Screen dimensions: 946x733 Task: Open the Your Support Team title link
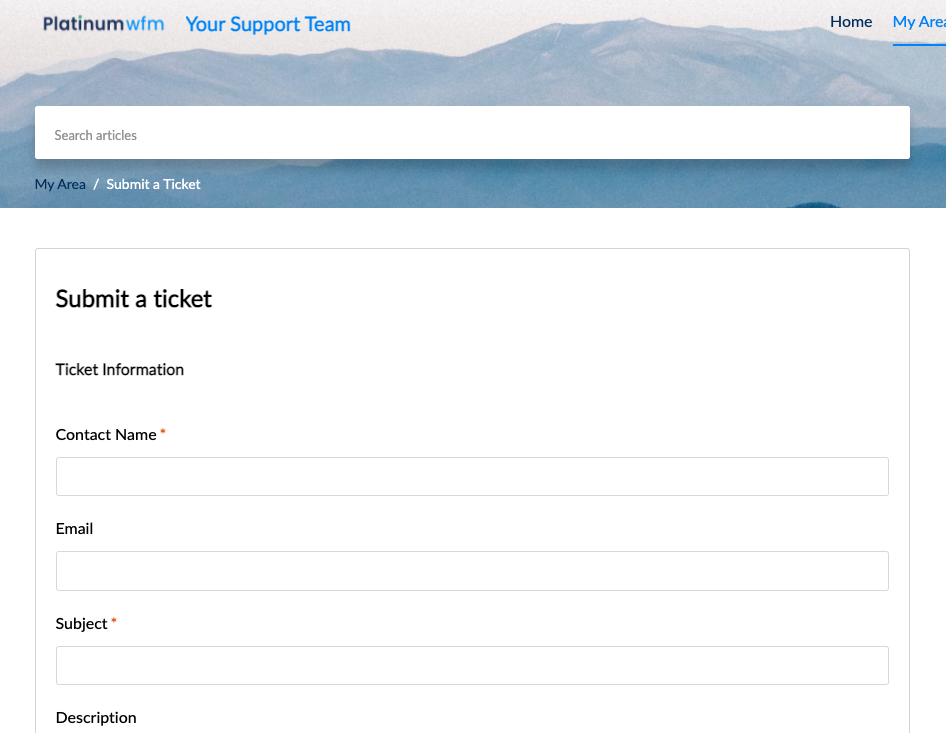pyautogui.click(x=268, y=24)
